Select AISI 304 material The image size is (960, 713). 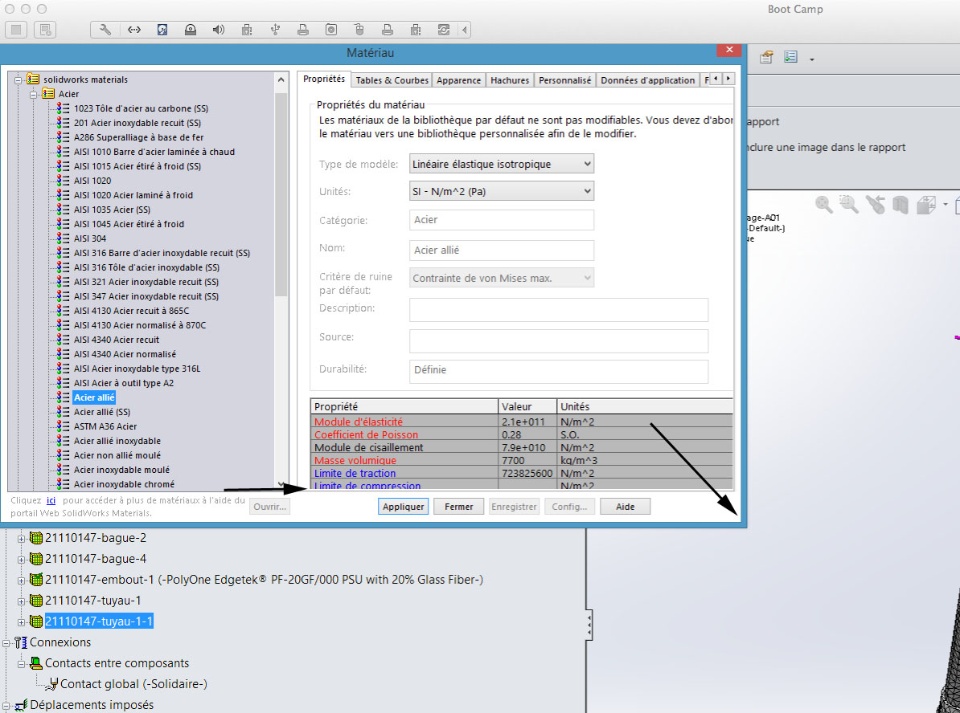point(90,239)
